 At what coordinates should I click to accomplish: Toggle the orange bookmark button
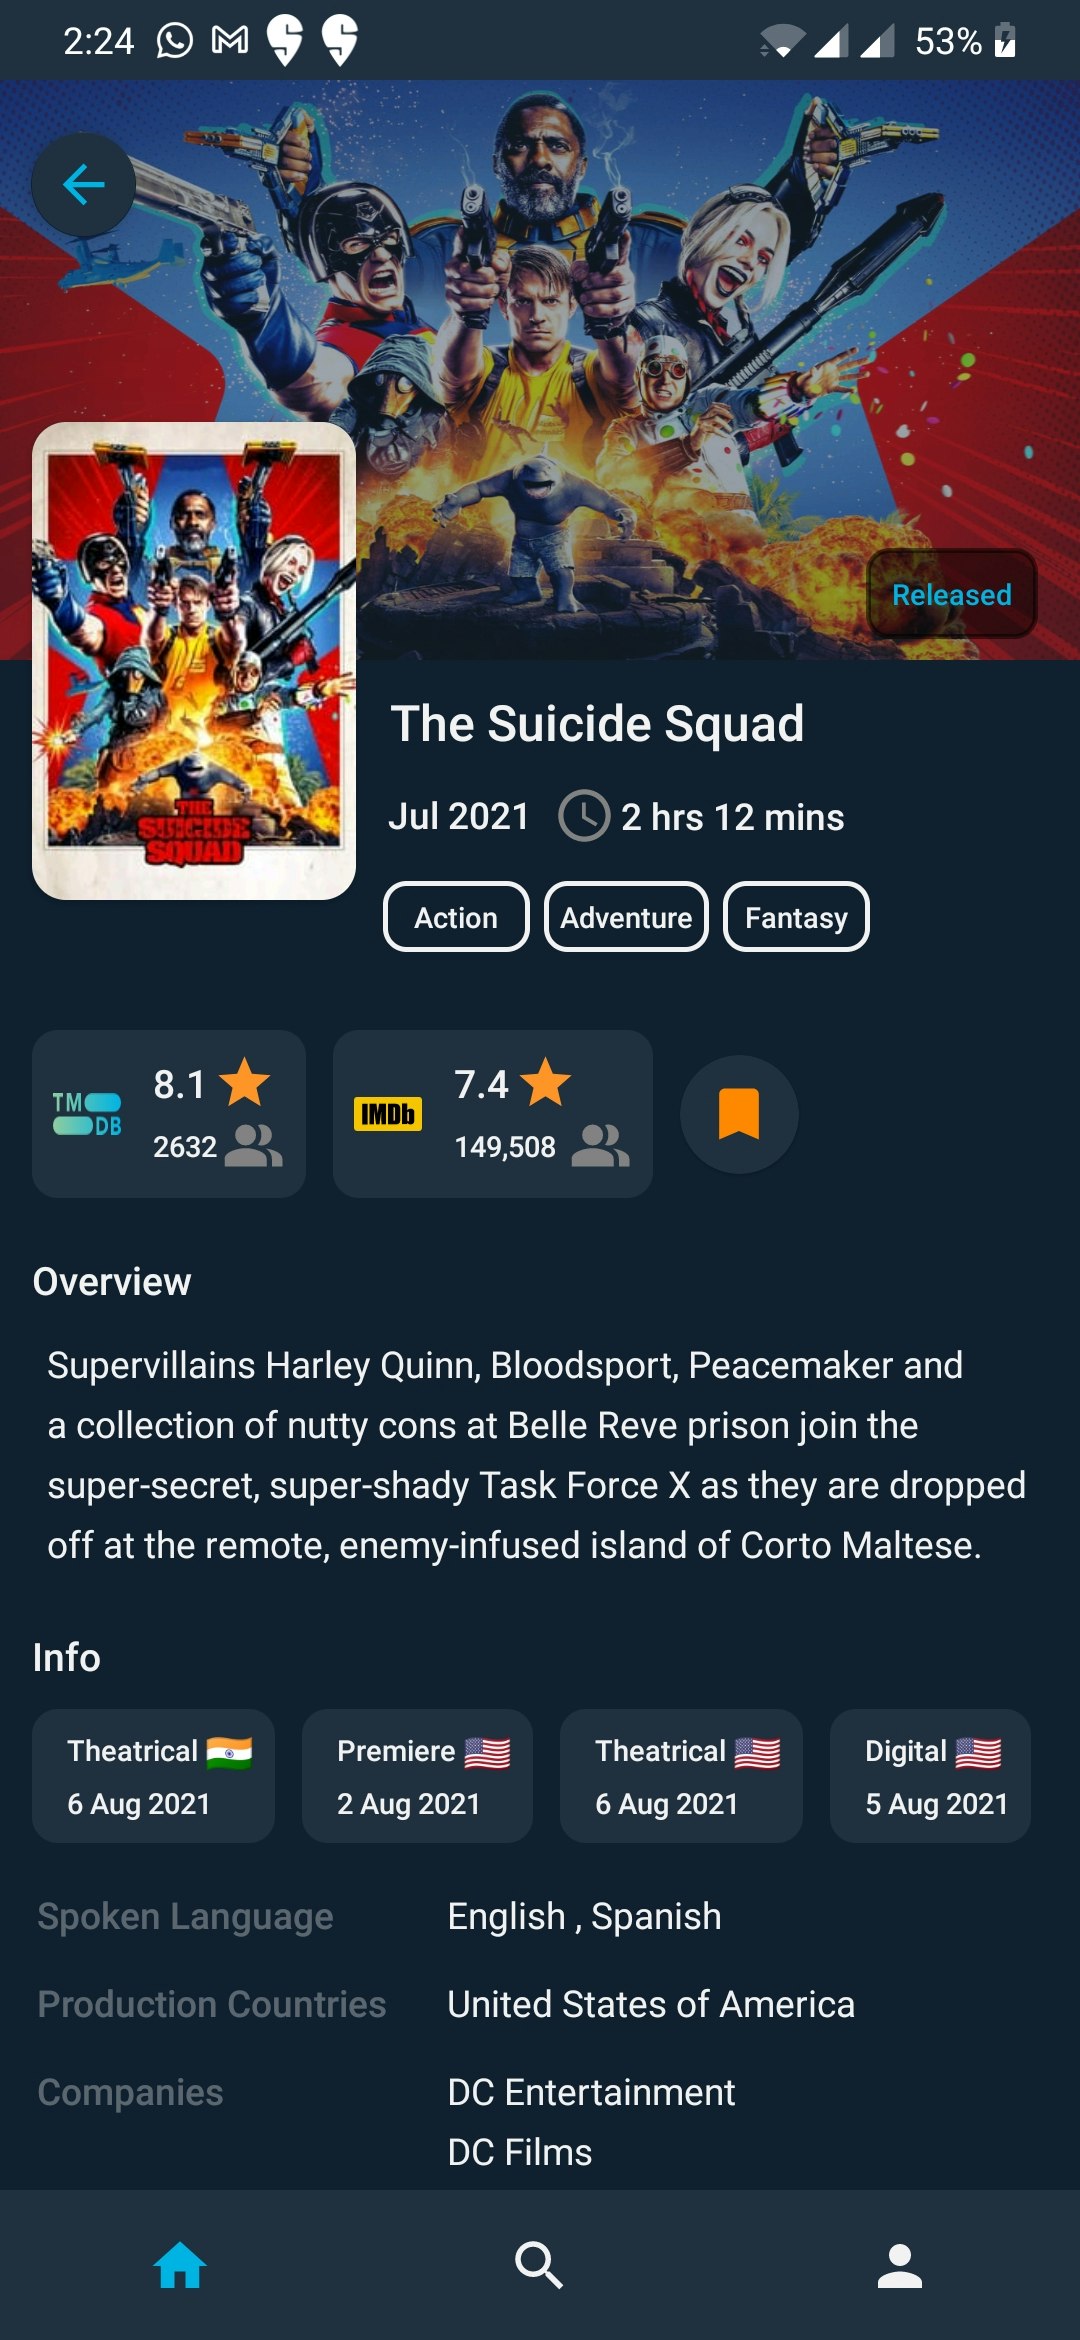point(739,1114)
